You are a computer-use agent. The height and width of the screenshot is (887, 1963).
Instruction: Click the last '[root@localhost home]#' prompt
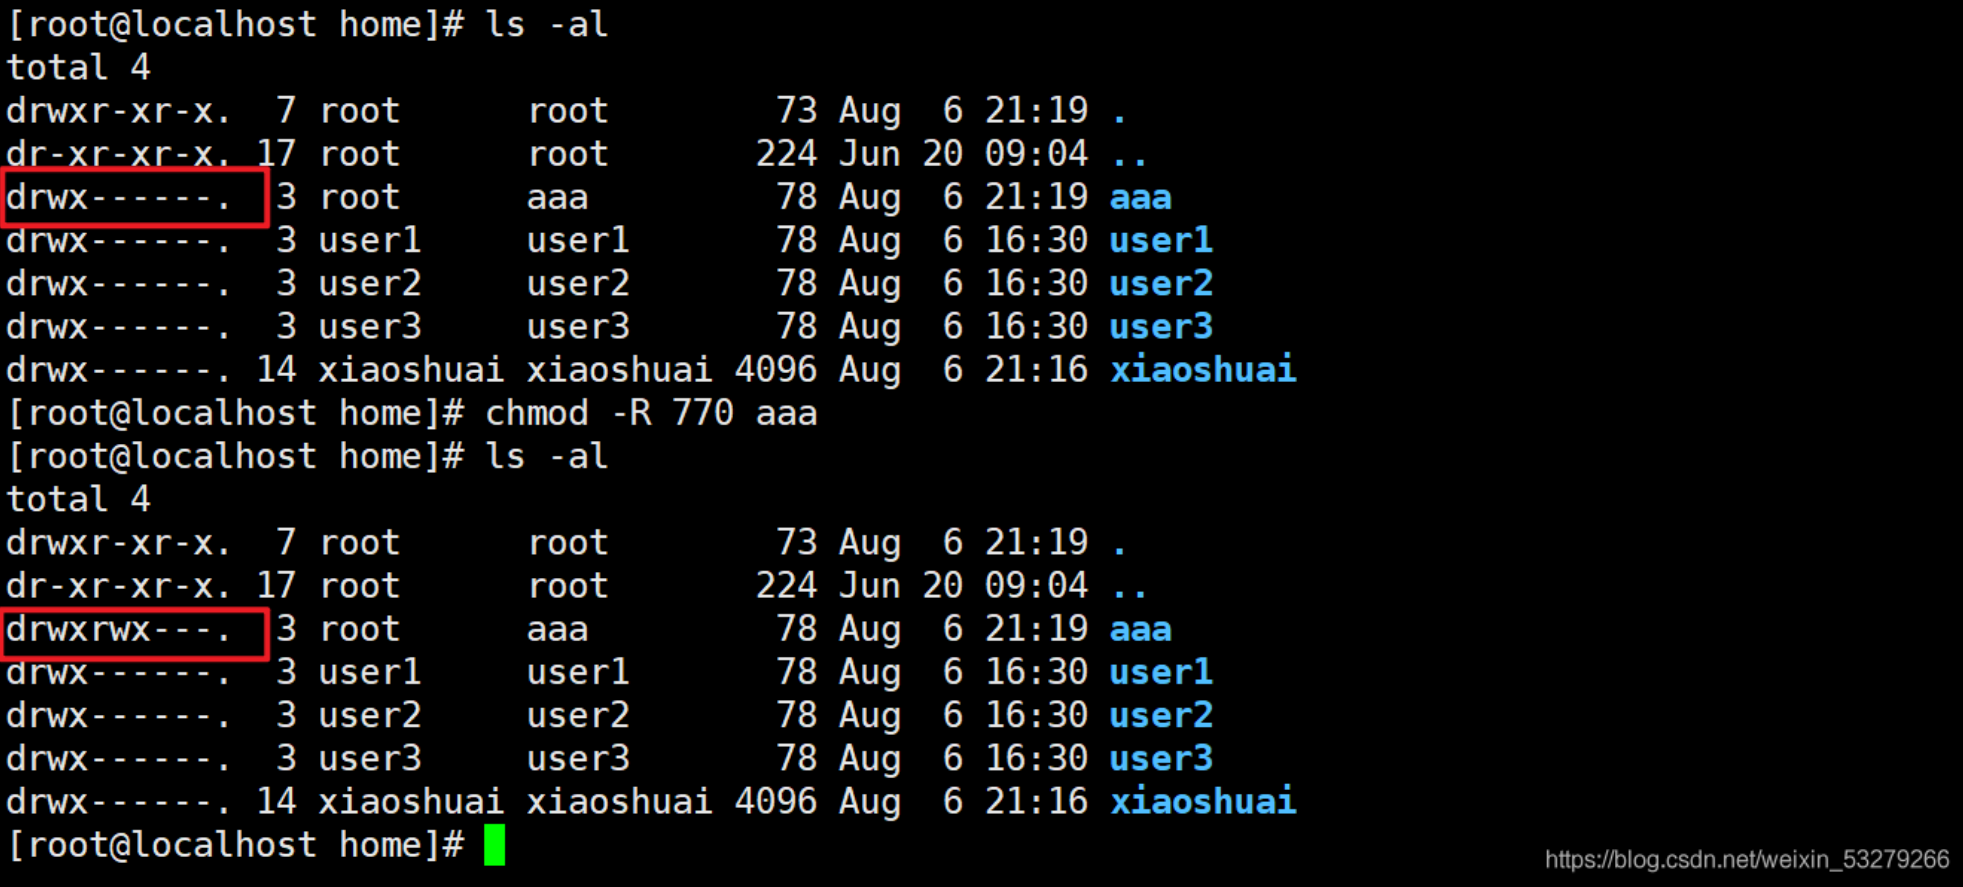(235, 845)
